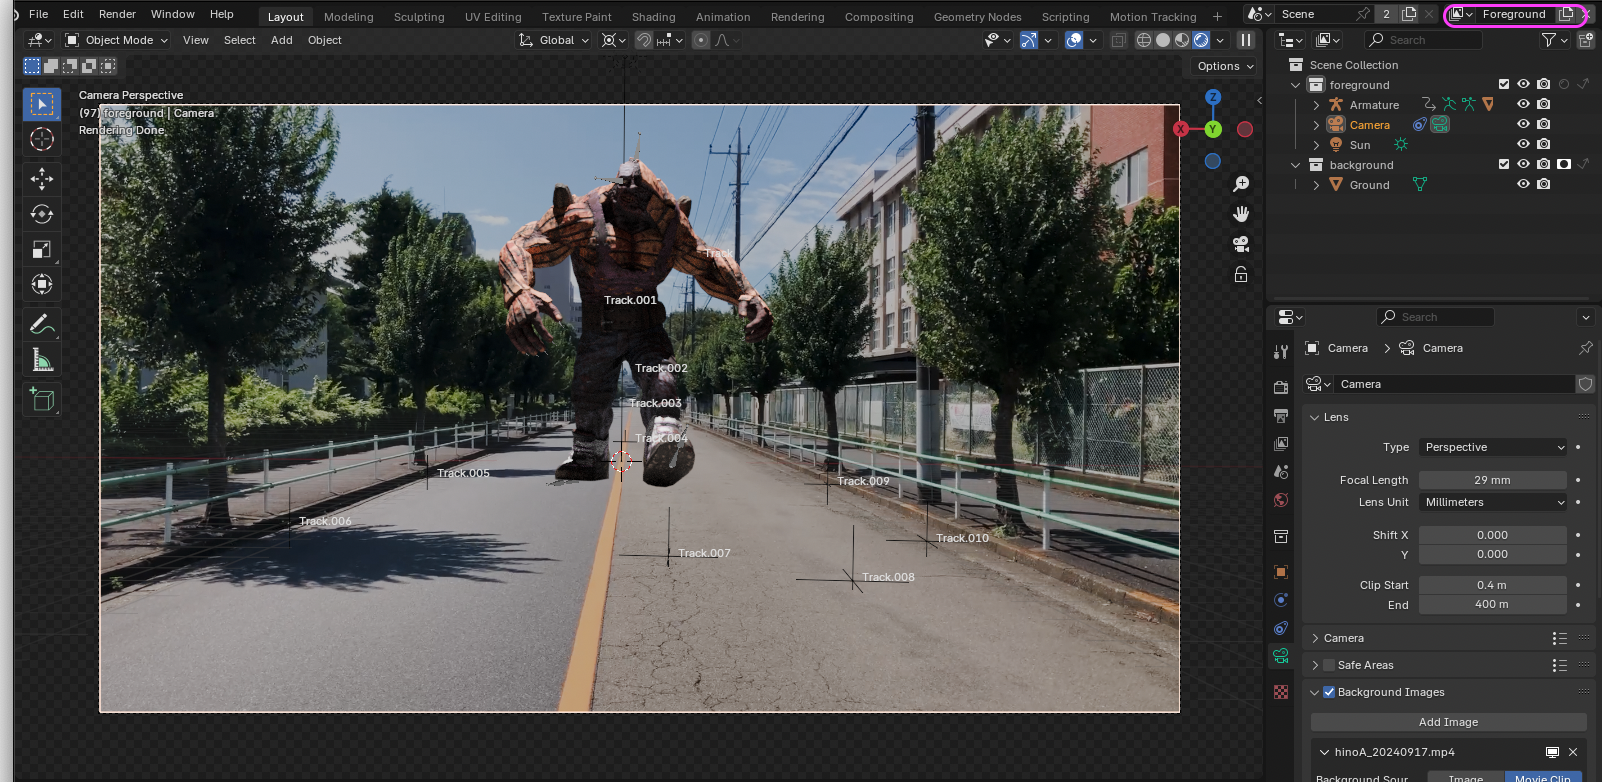
Task: Select the Measure tool
Action: pos(42,360)
